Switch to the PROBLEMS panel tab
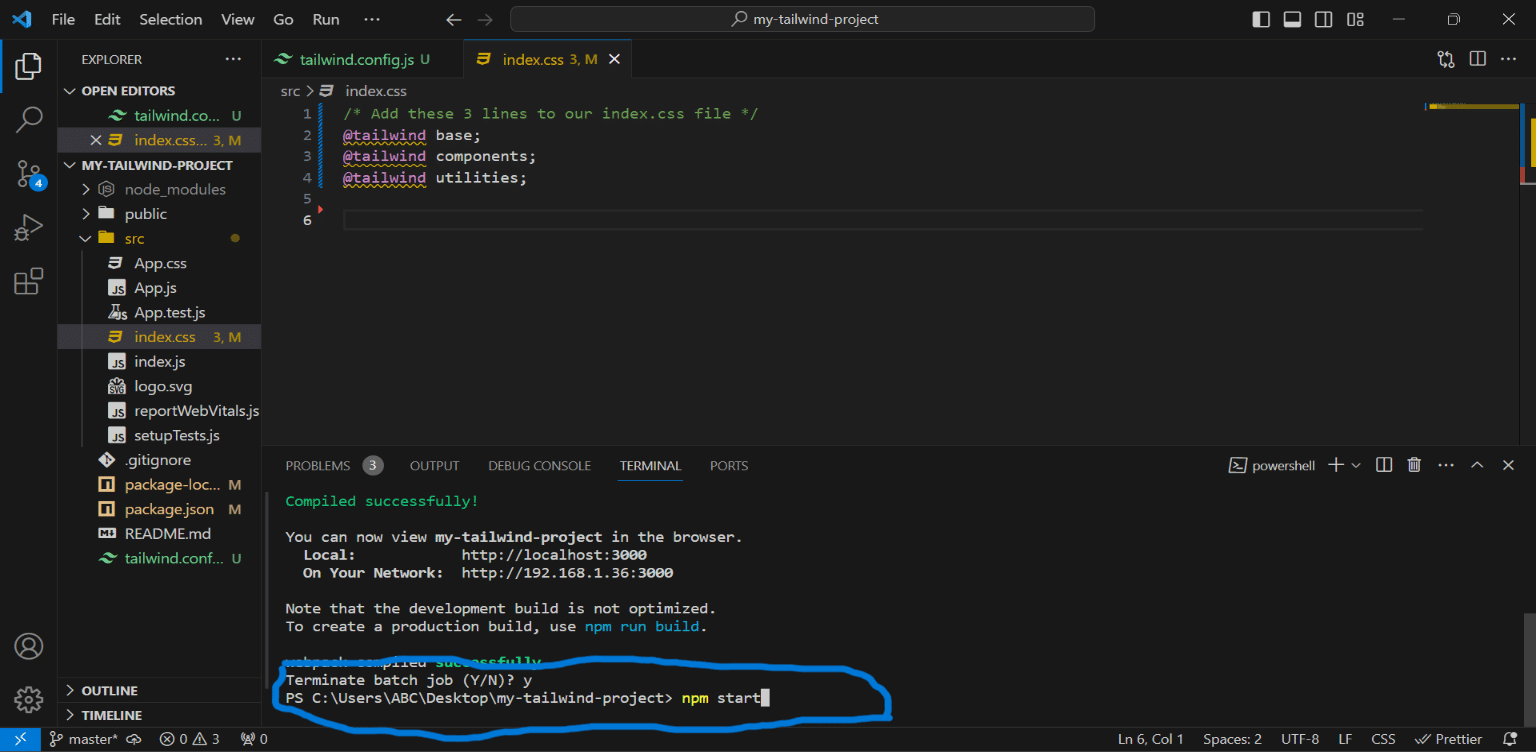This screenshot has width=1536, height=752. (x=318, y=466)
